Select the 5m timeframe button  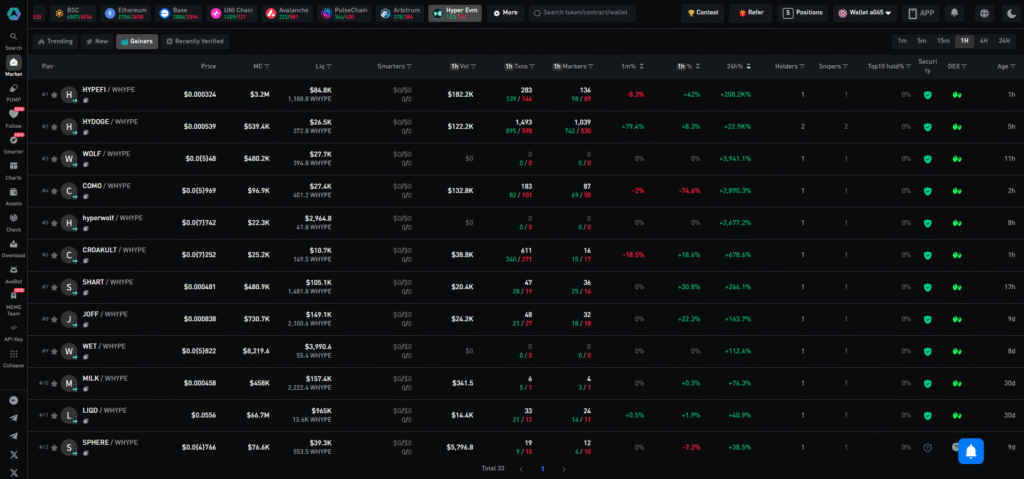click(921, 41)
